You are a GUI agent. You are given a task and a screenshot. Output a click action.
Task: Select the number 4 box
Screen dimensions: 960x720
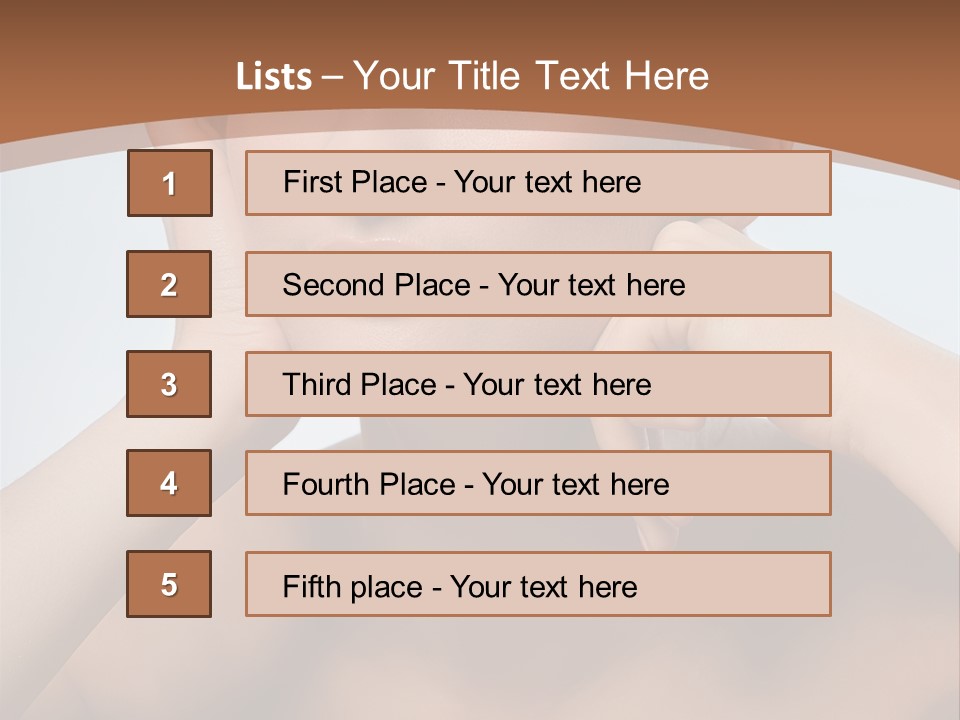169,483
